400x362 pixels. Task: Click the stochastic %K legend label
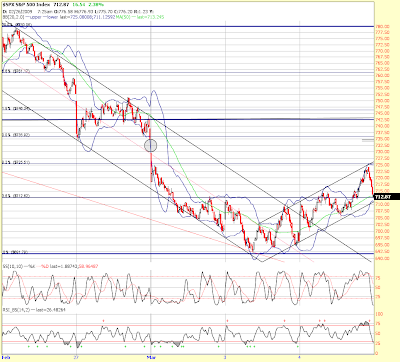pos(31,266)
